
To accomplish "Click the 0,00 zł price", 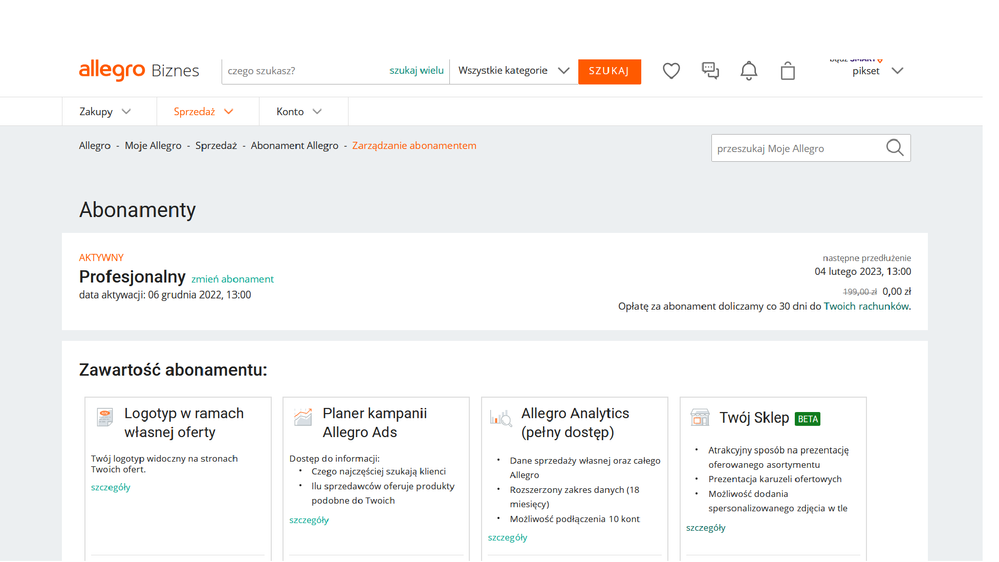I will pos(896,291).
